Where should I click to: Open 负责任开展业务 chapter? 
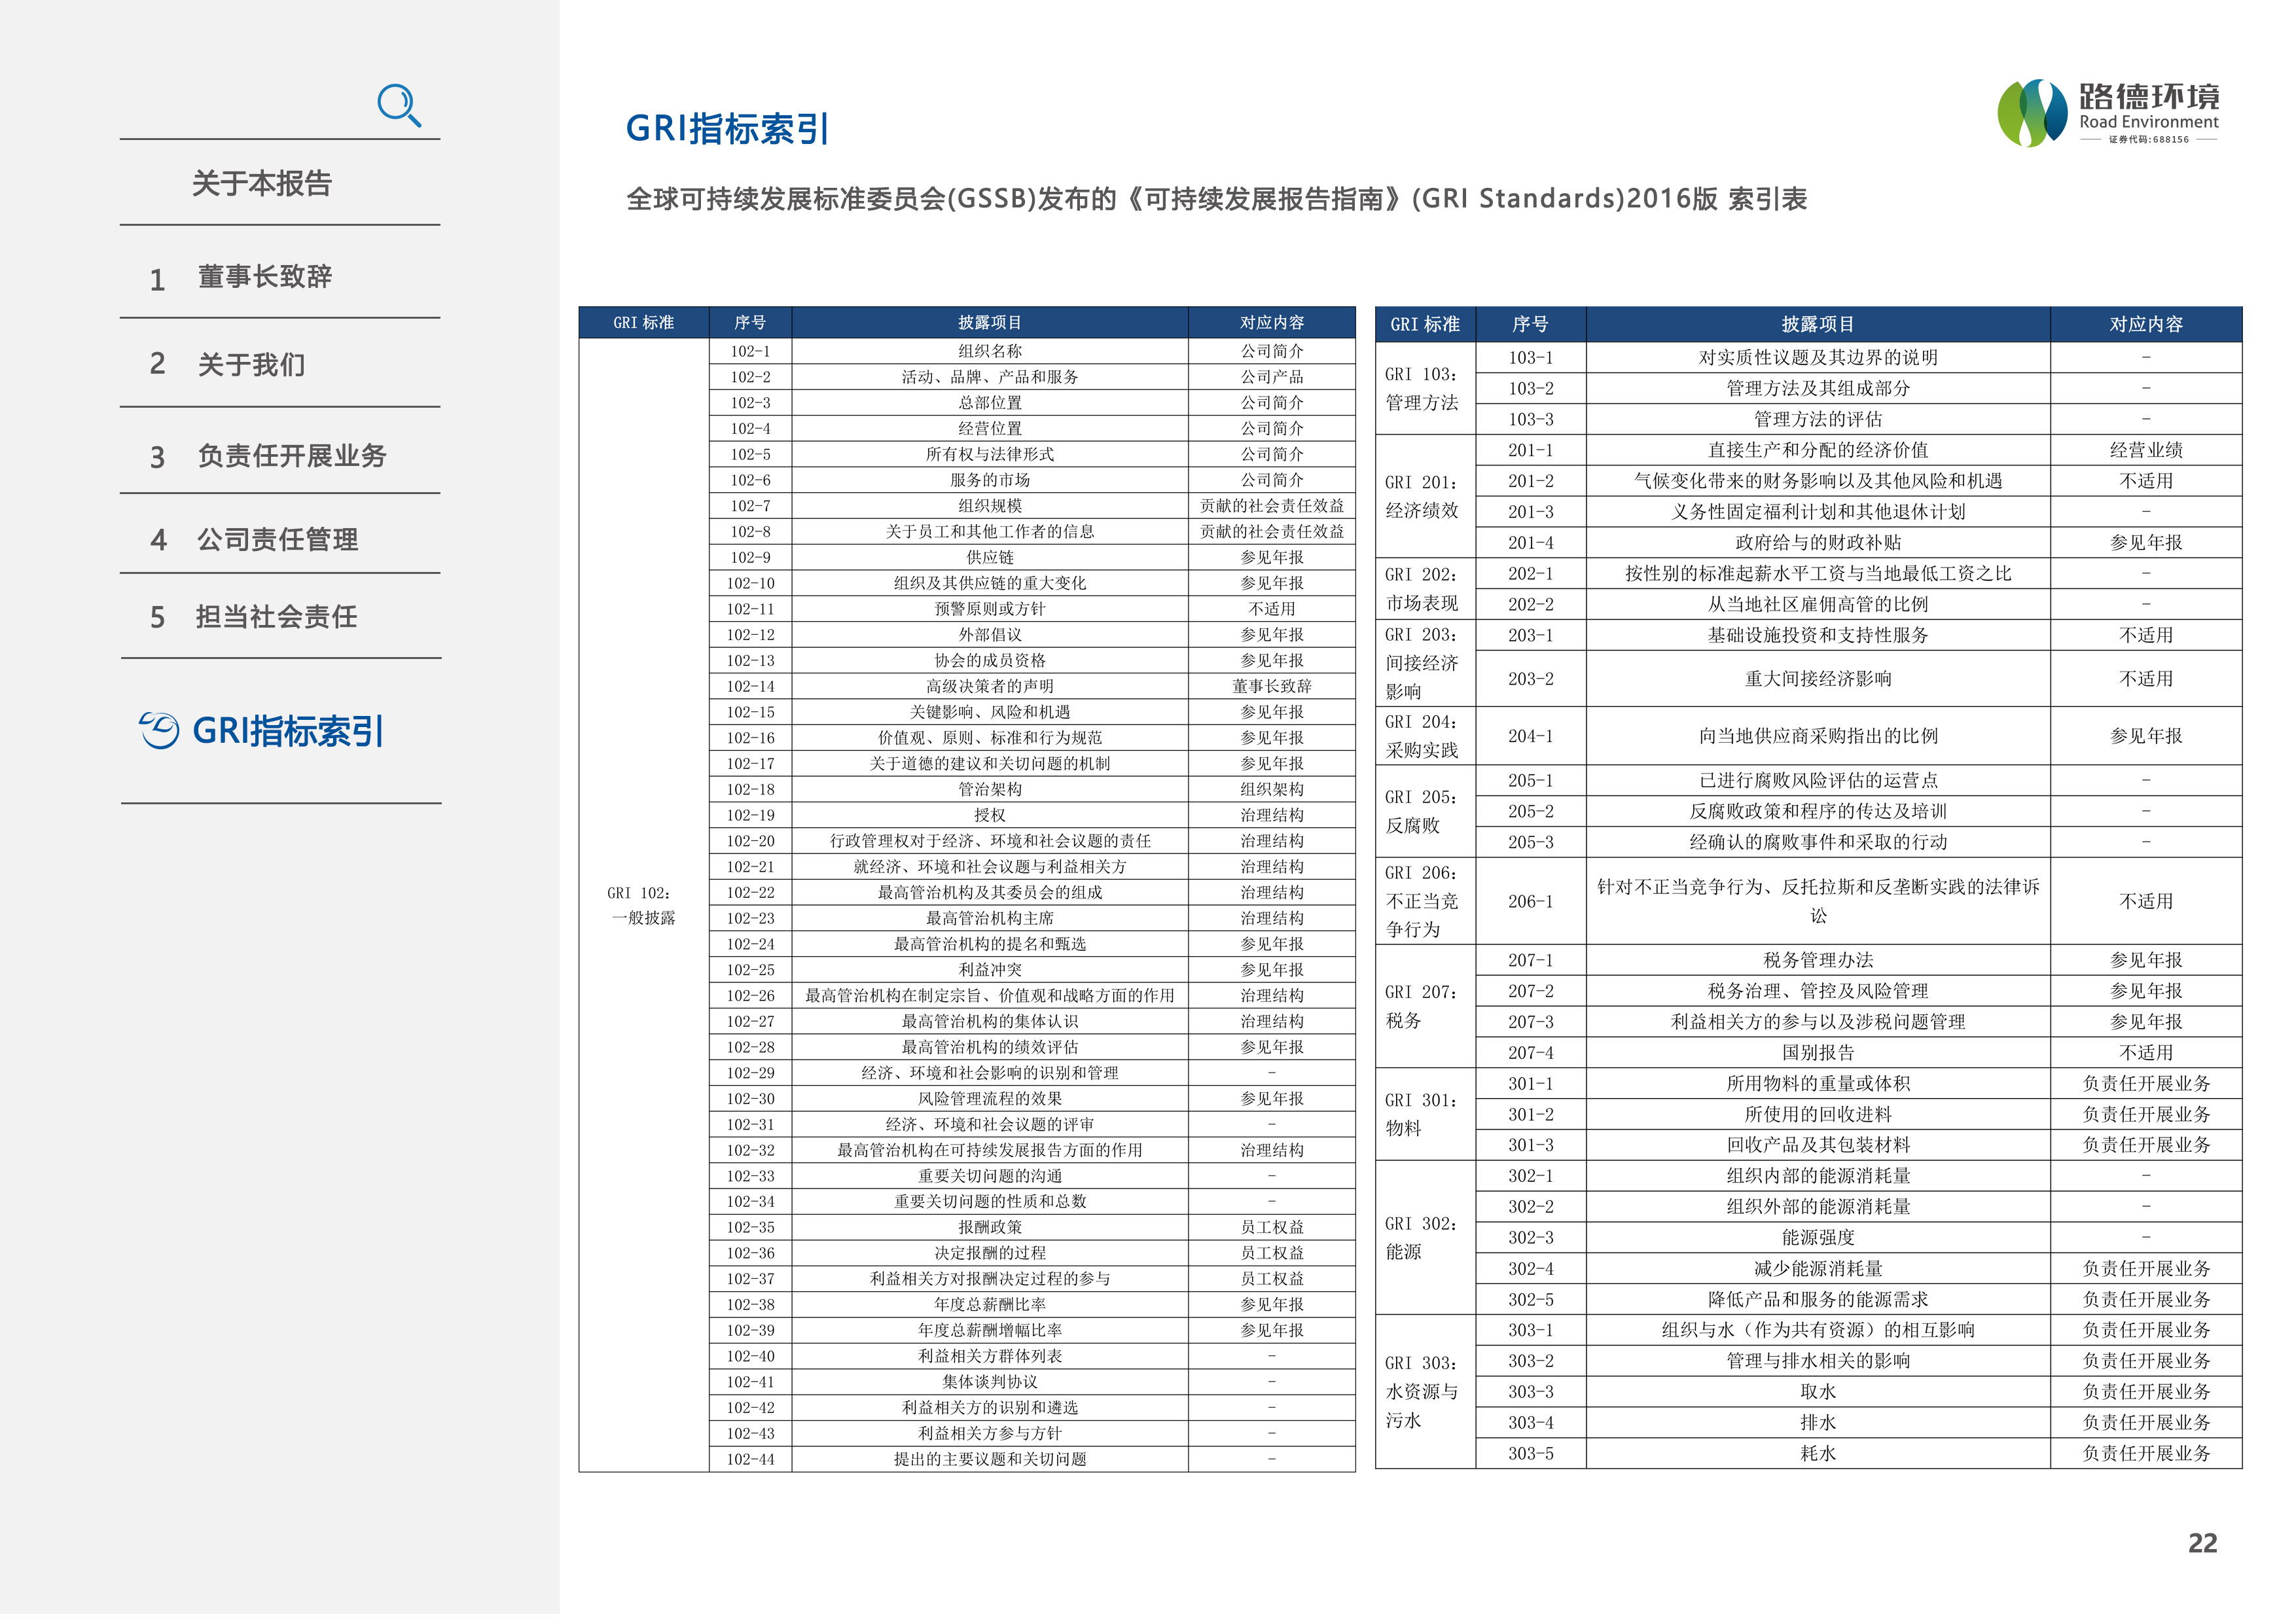(291, 456)
